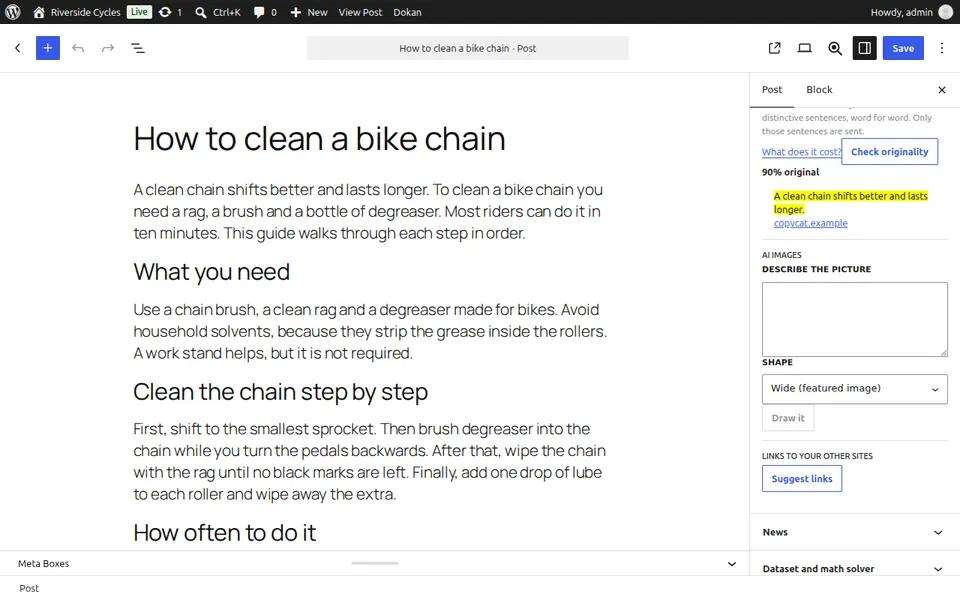Toggle the zoom out view
This screenshot has height=600, width=960.
[x=834, y=48]
